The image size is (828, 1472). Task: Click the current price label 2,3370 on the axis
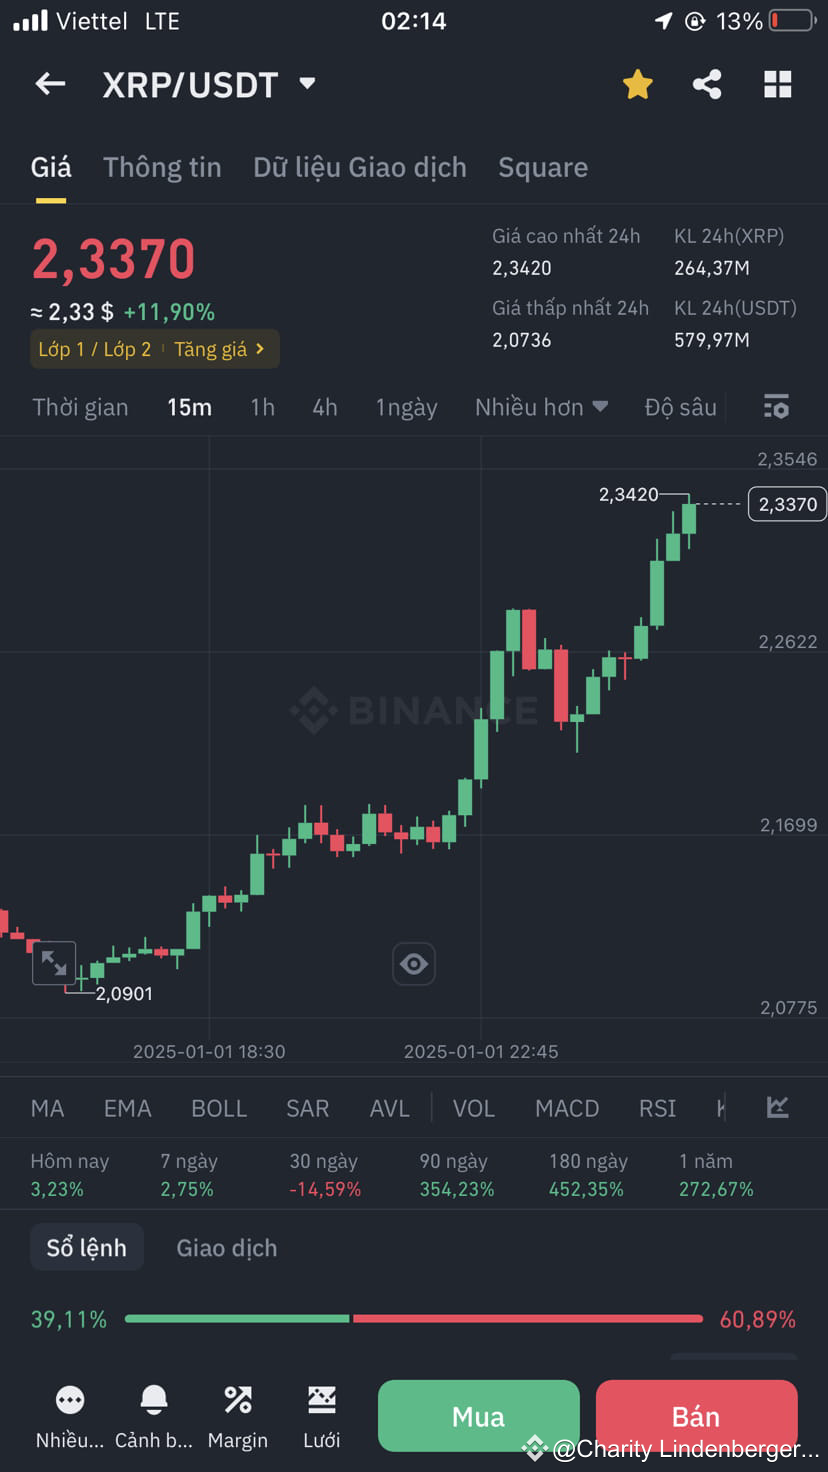(x=787, y=504)
